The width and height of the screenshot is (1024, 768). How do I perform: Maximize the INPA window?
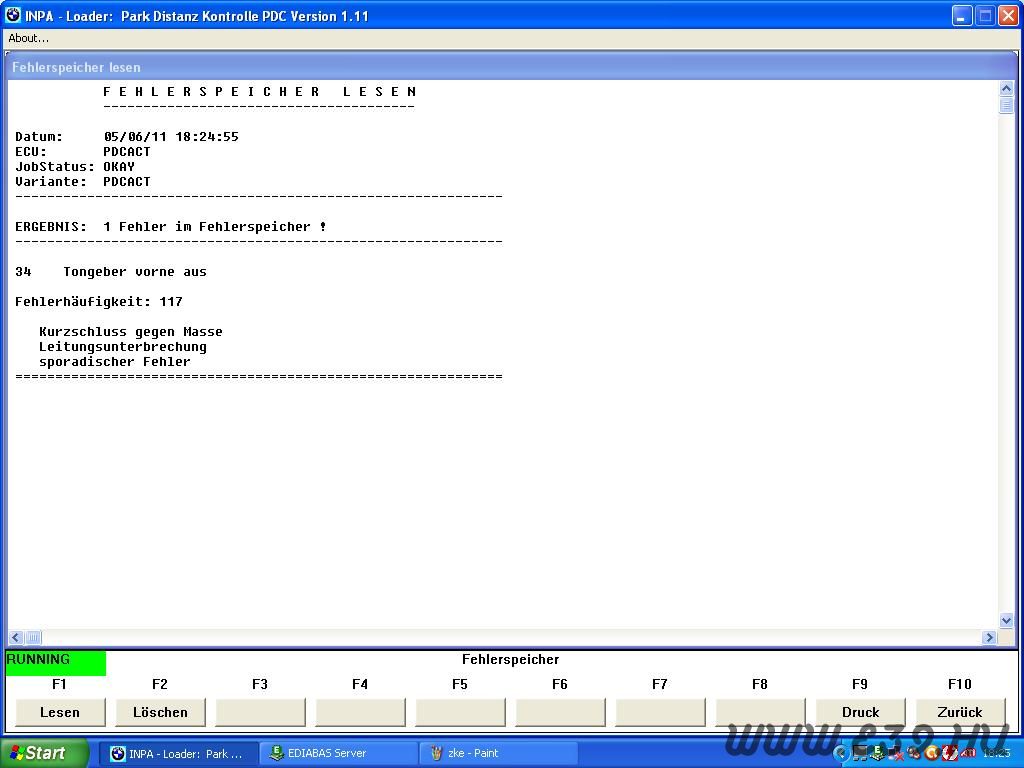[x=984, y=15]
